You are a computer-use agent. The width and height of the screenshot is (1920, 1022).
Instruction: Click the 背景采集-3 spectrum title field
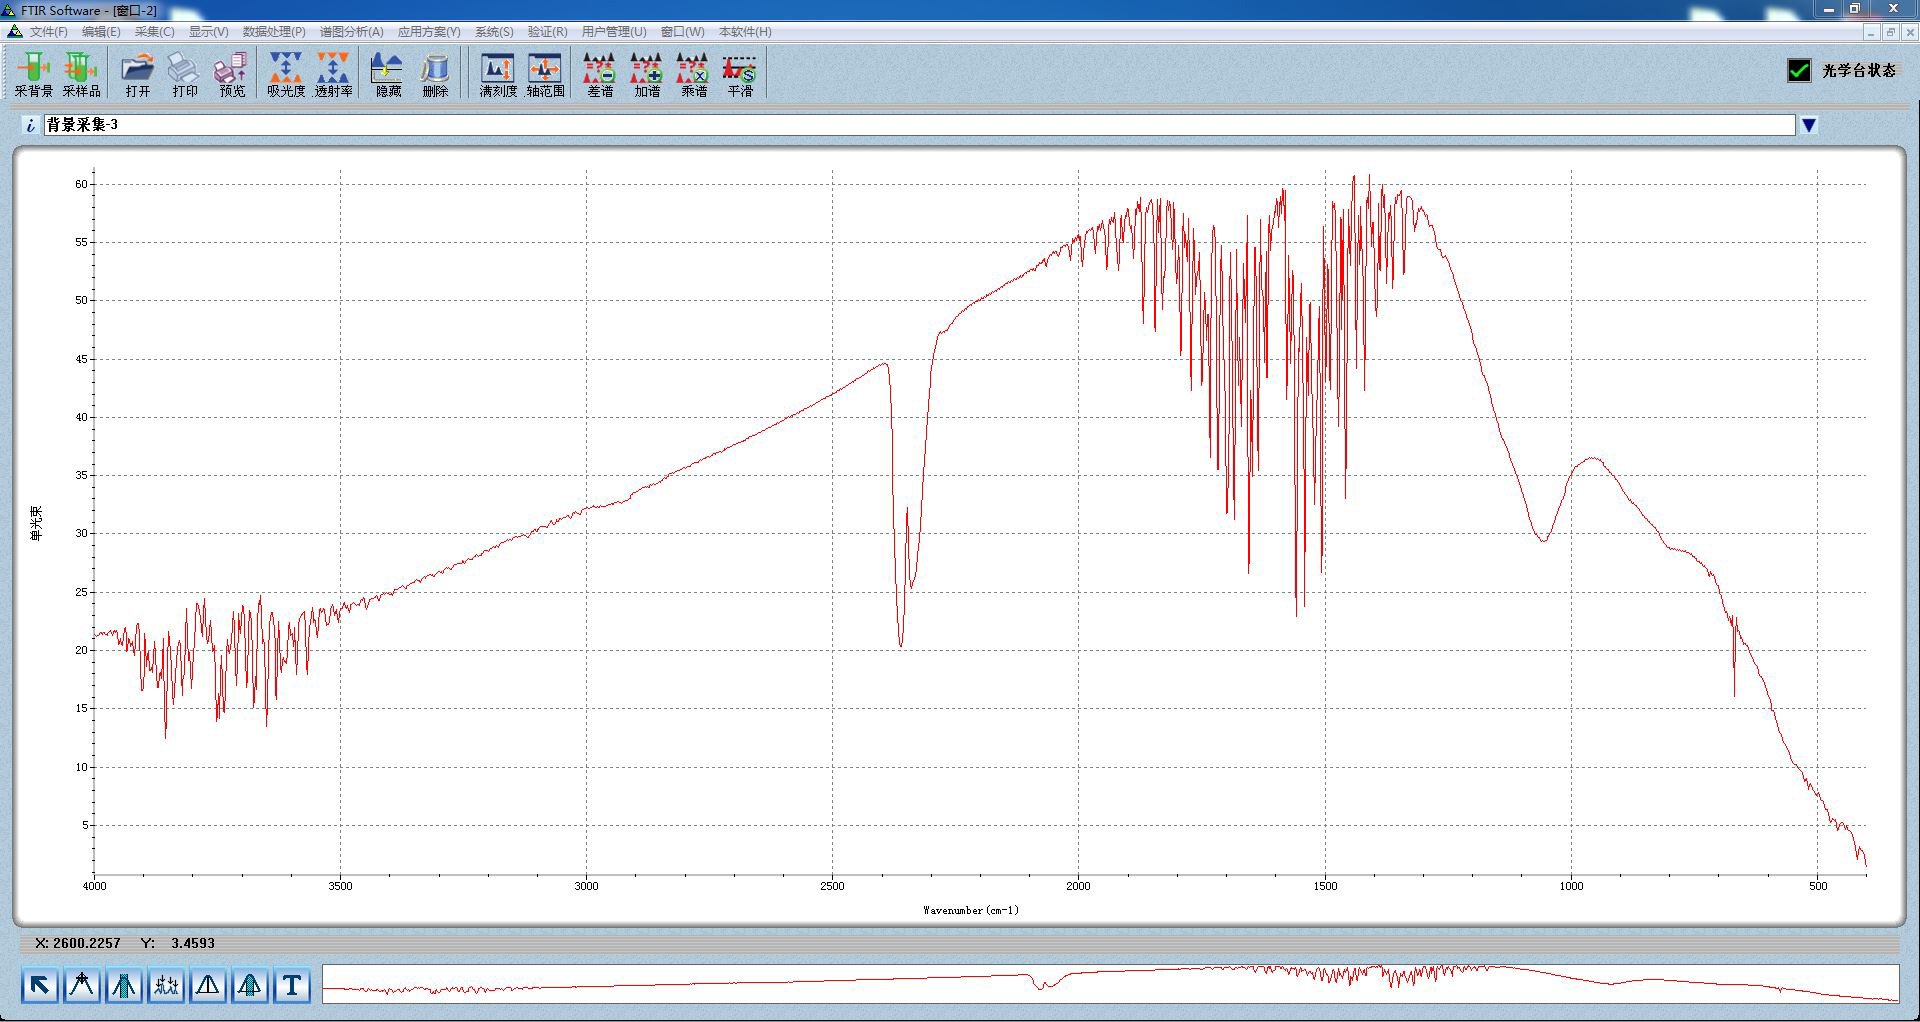coord(919,125)
